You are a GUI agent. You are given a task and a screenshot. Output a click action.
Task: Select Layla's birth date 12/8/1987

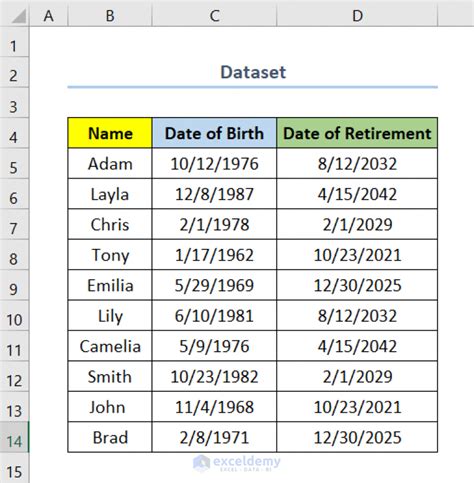click(214, 194)
